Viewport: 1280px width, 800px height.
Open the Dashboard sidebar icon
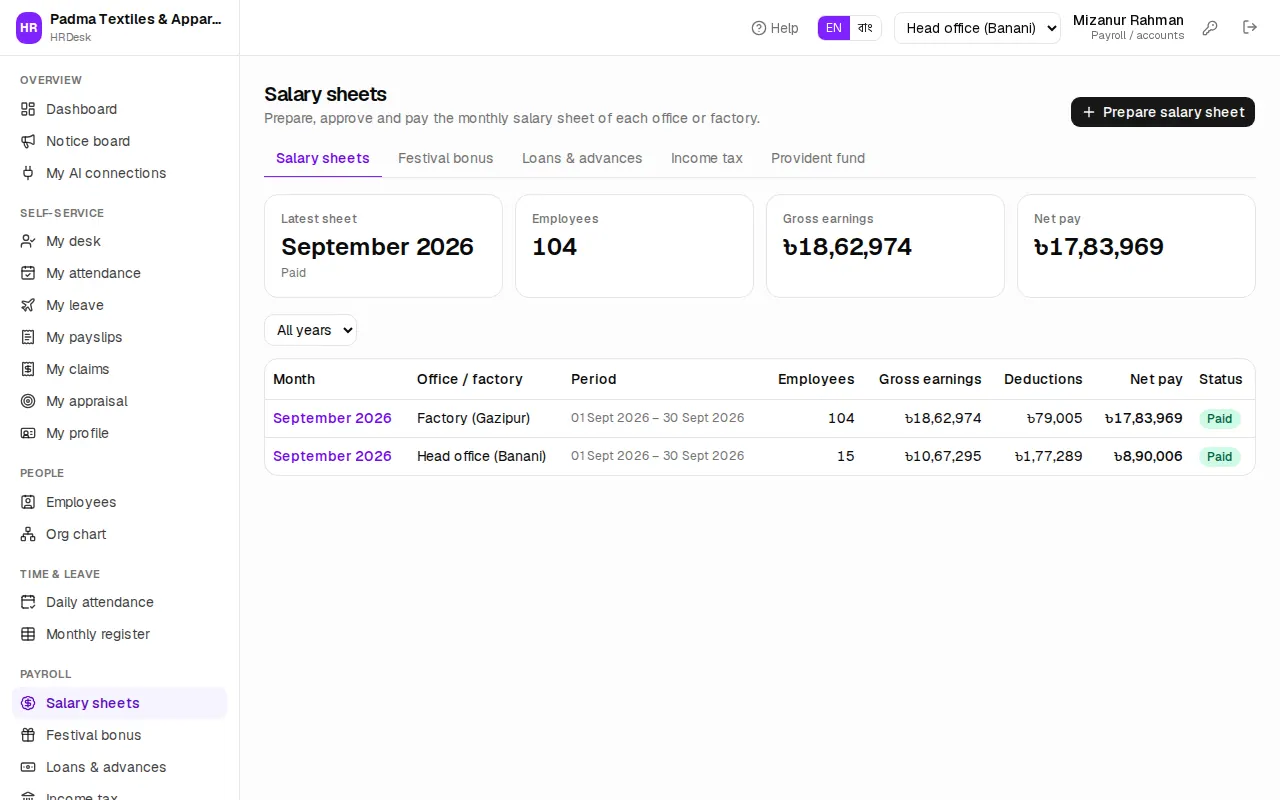tap(28, 109)
